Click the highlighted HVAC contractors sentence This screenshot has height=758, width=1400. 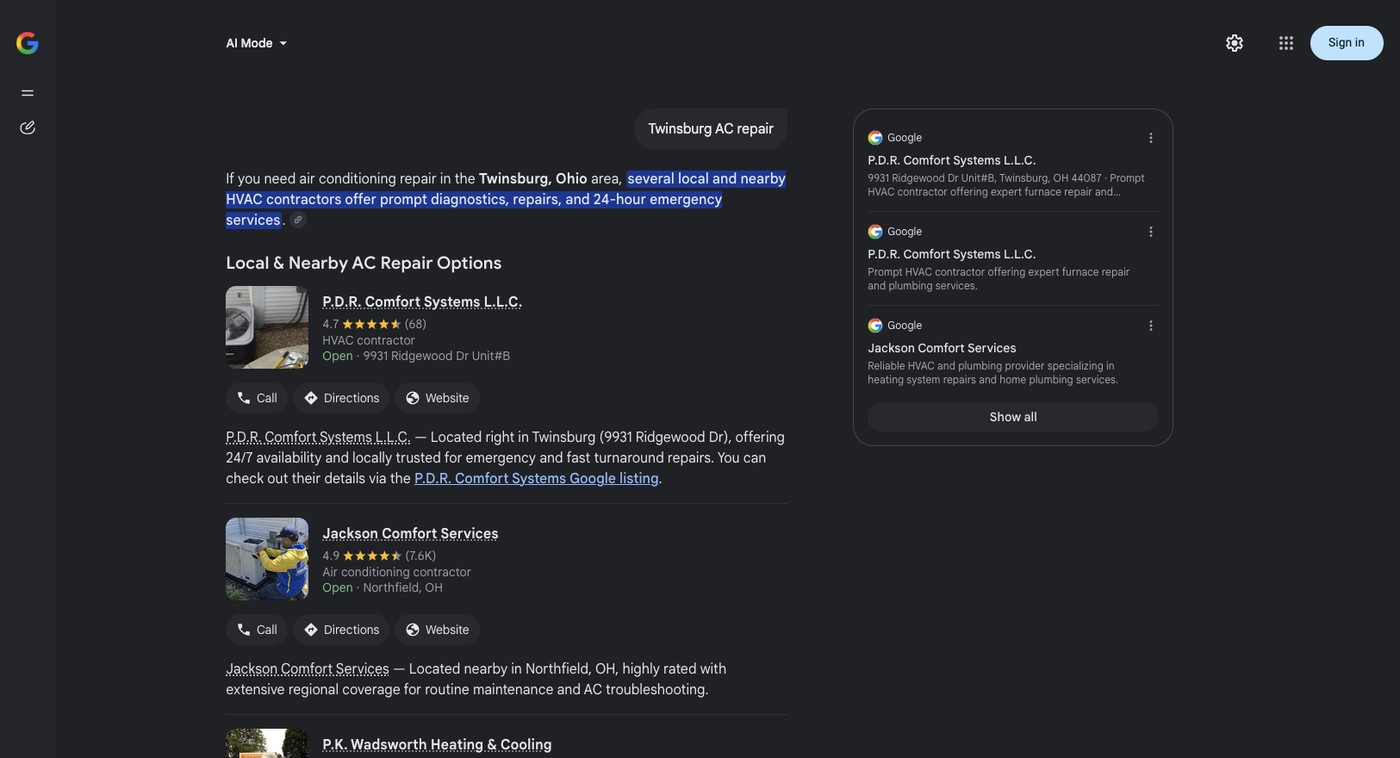[506, 199]
